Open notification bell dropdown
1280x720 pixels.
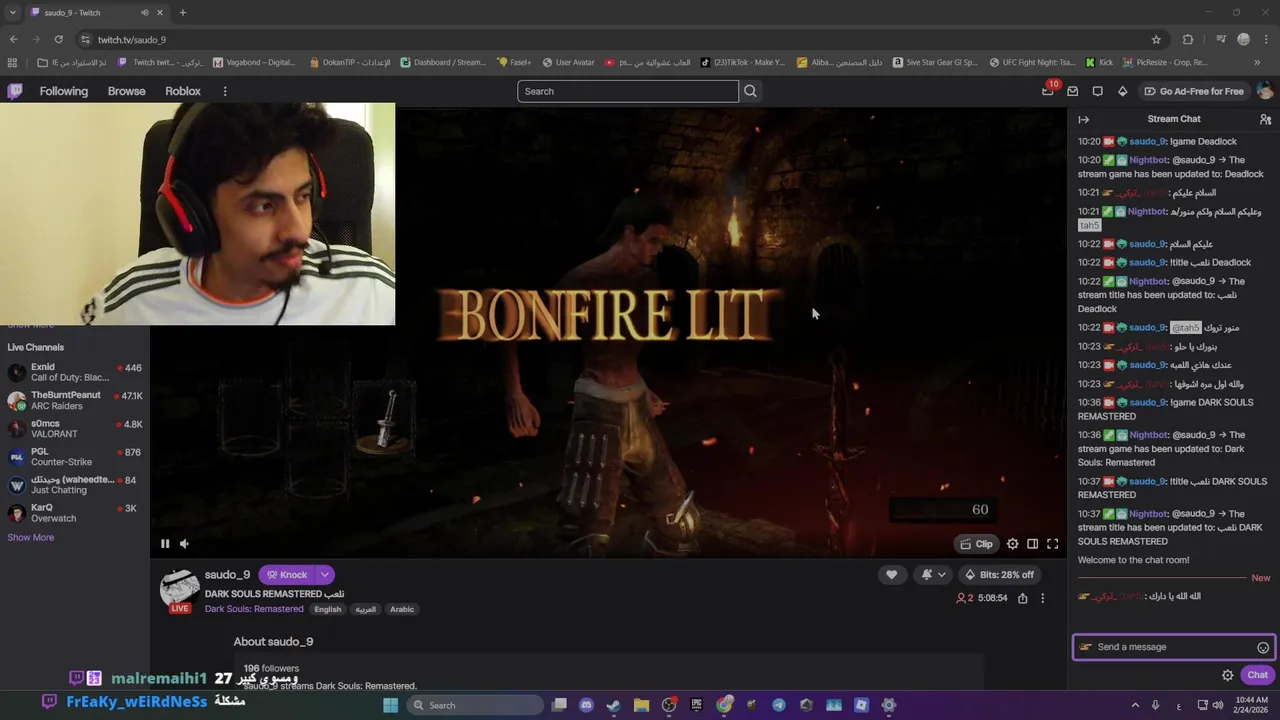tap(933, 575)
